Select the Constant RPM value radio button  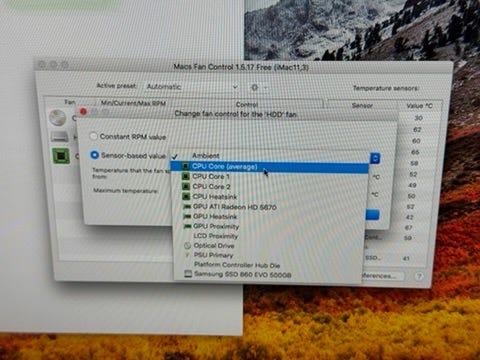pos(94,136)
